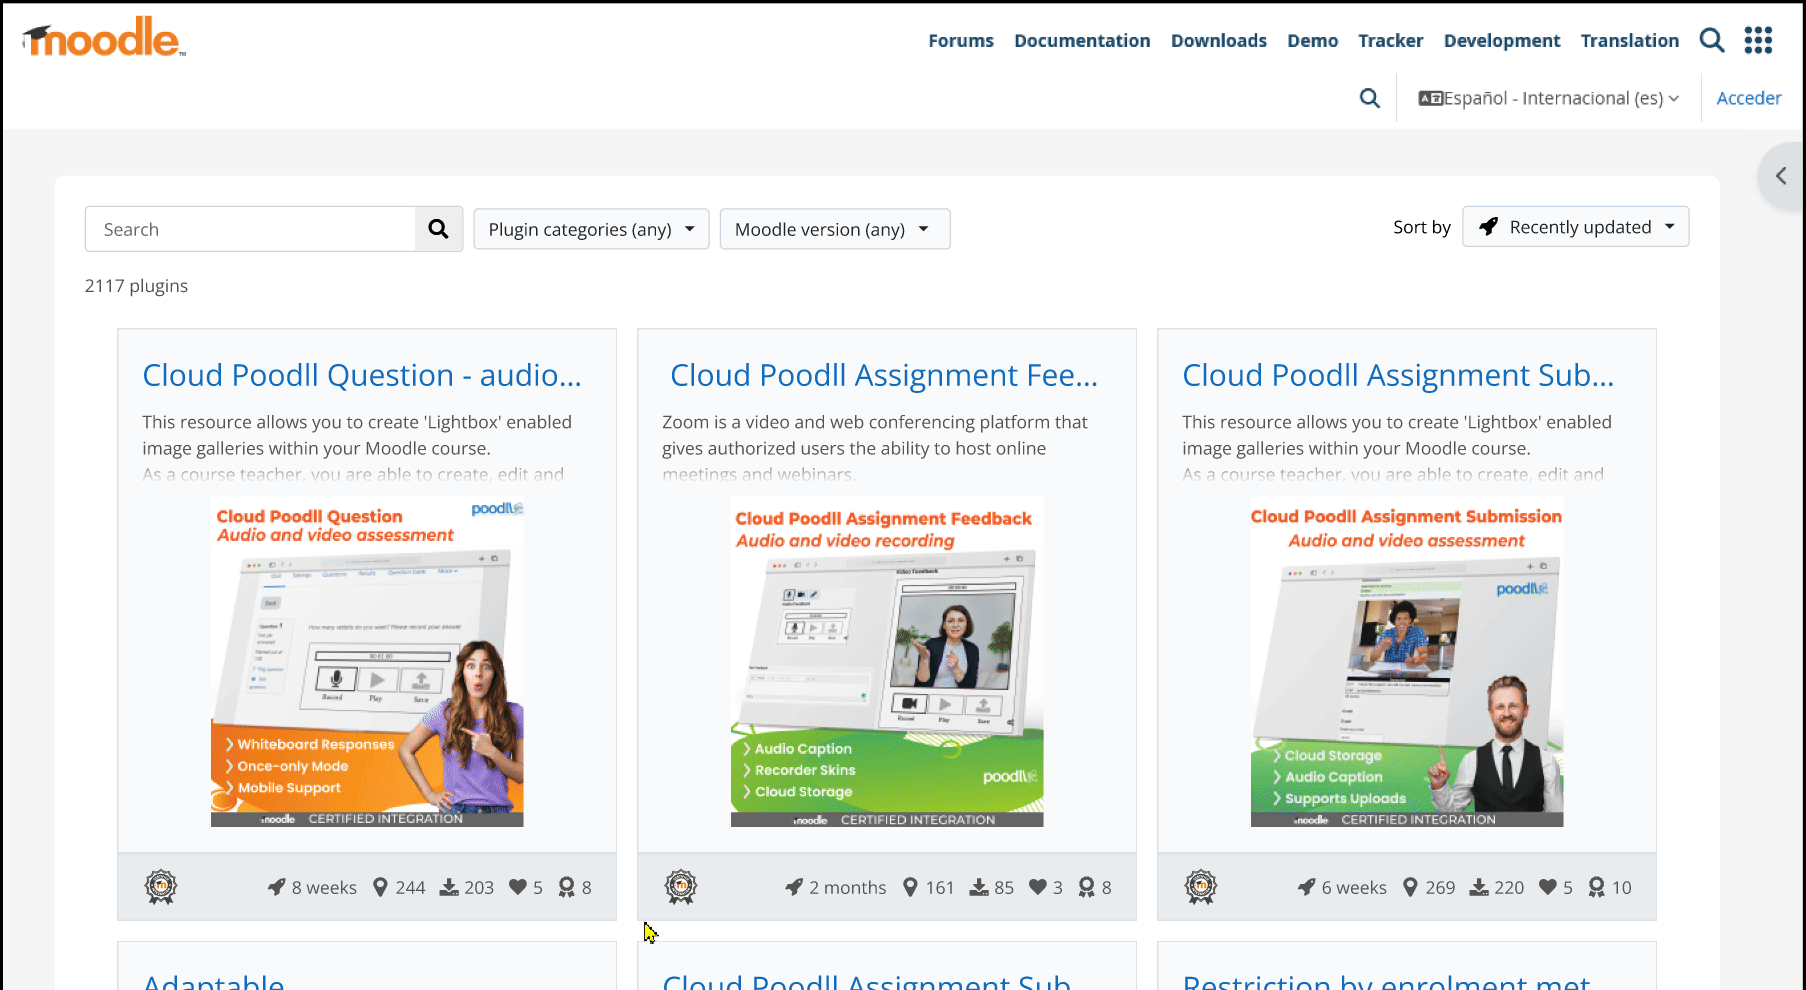Open Moodle version (any) dropdown
Image resolution: width=1806 pixels, height=990 pixels.
(x=835, y=229)
